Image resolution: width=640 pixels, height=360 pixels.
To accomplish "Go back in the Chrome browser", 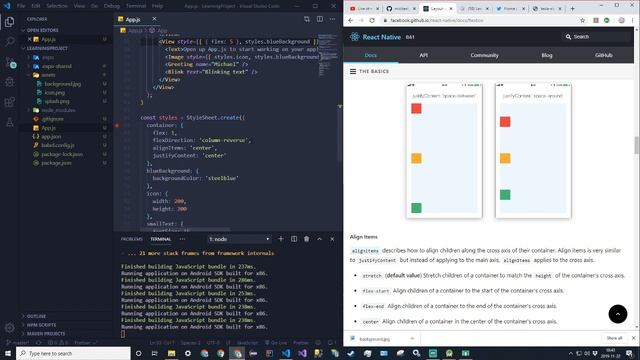I will (351, 20).
